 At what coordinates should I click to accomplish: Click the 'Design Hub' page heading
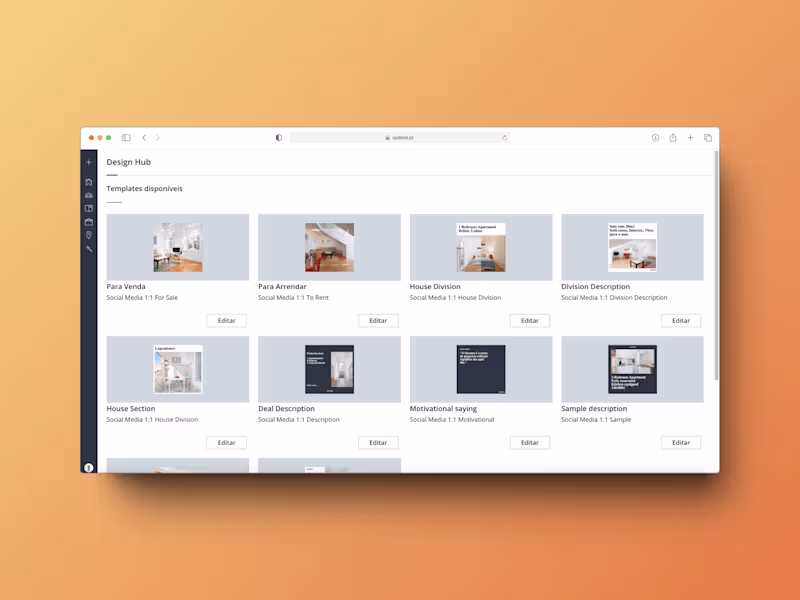coord(129,162)
